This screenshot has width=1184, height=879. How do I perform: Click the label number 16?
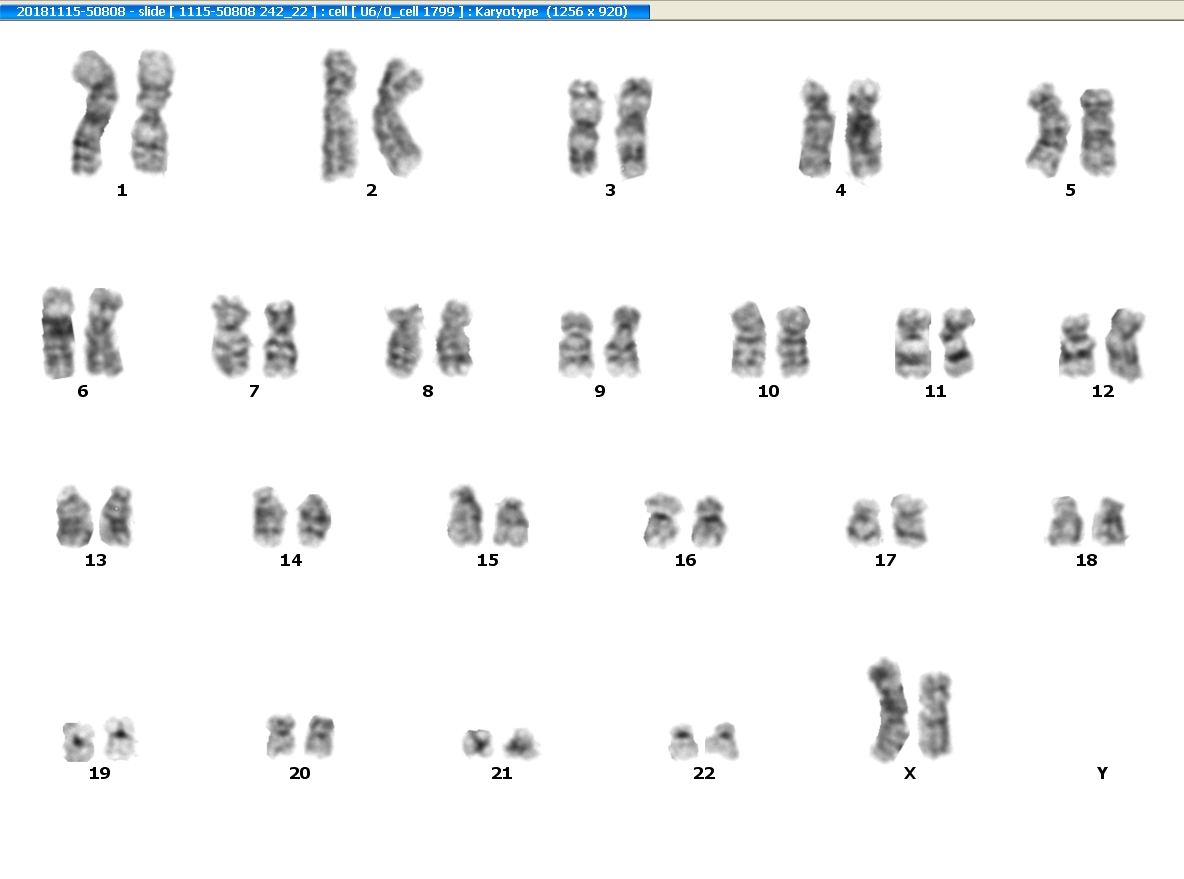pyautogui.click(x=685, y=560)
